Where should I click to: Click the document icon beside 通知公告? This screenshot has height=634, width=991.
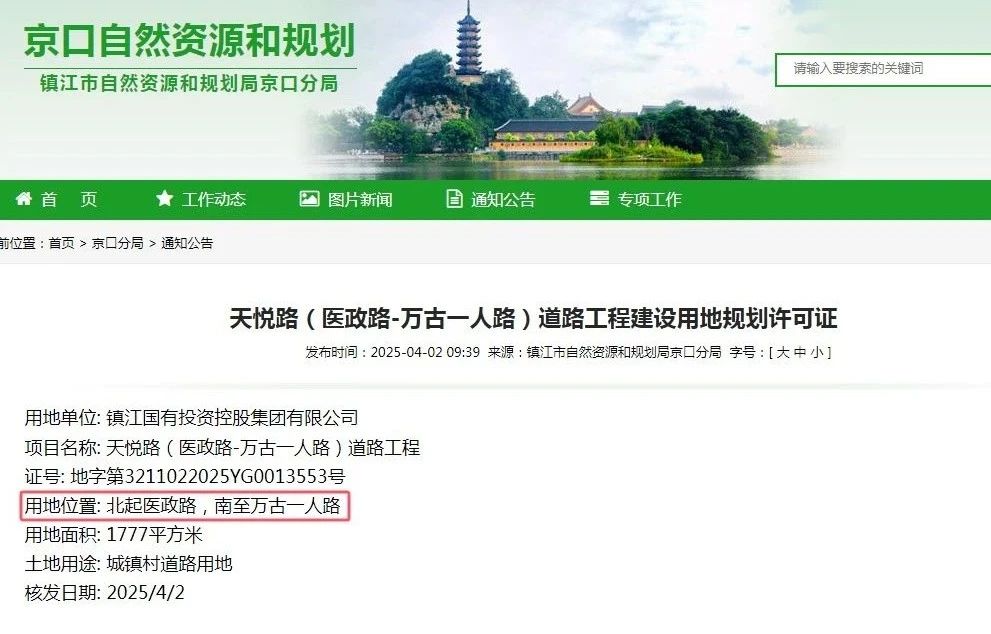454,199
